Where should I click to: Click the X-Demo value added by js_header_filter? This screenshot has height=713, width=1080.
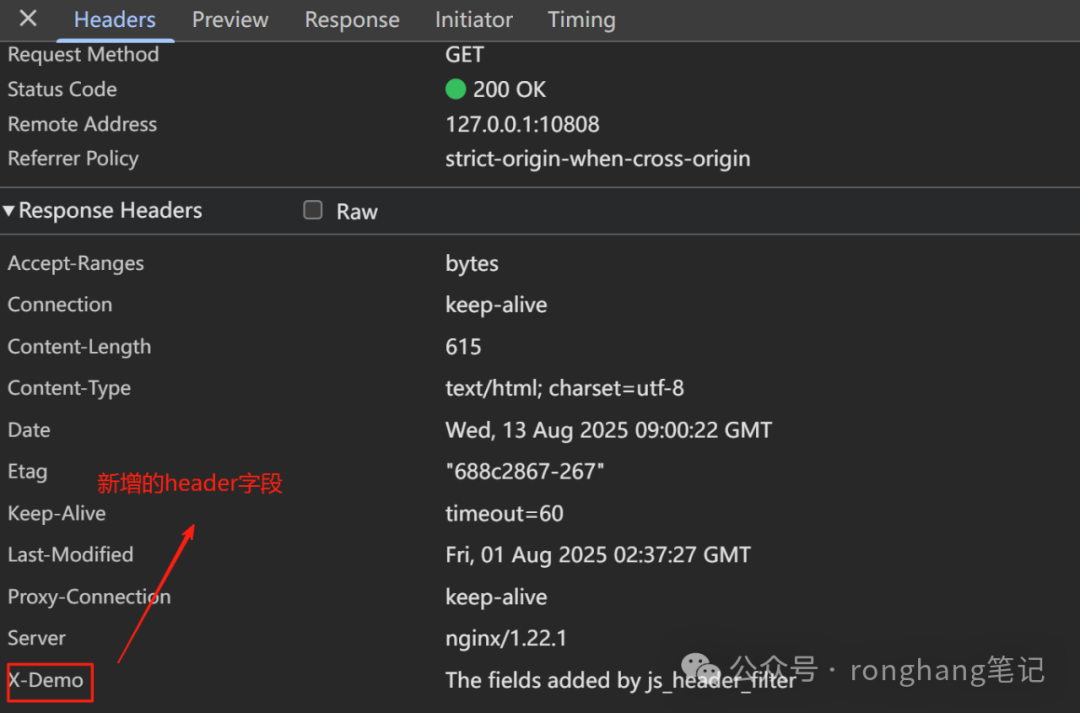click(x=621, y=680)
